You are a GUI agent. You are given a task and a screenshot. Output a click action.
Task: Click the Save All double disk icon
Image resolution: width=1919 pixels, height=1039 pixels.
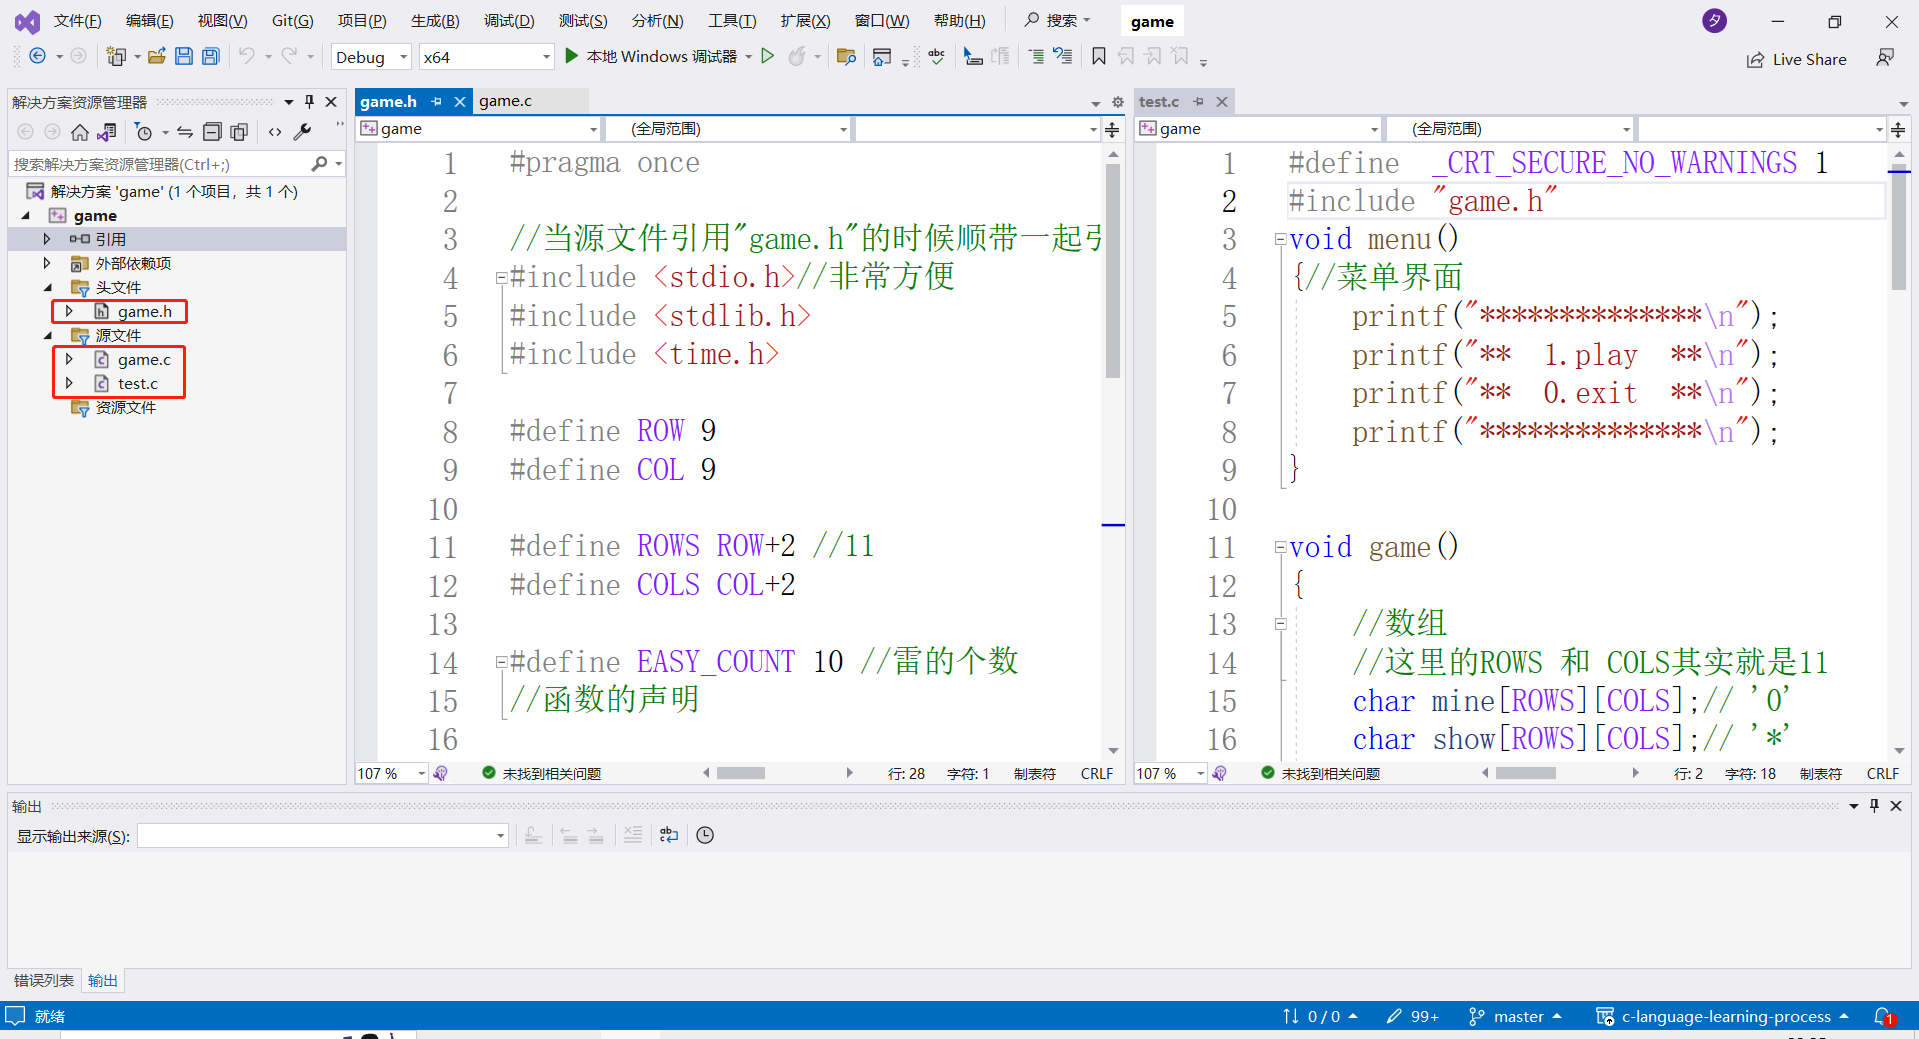pos(211,56)
